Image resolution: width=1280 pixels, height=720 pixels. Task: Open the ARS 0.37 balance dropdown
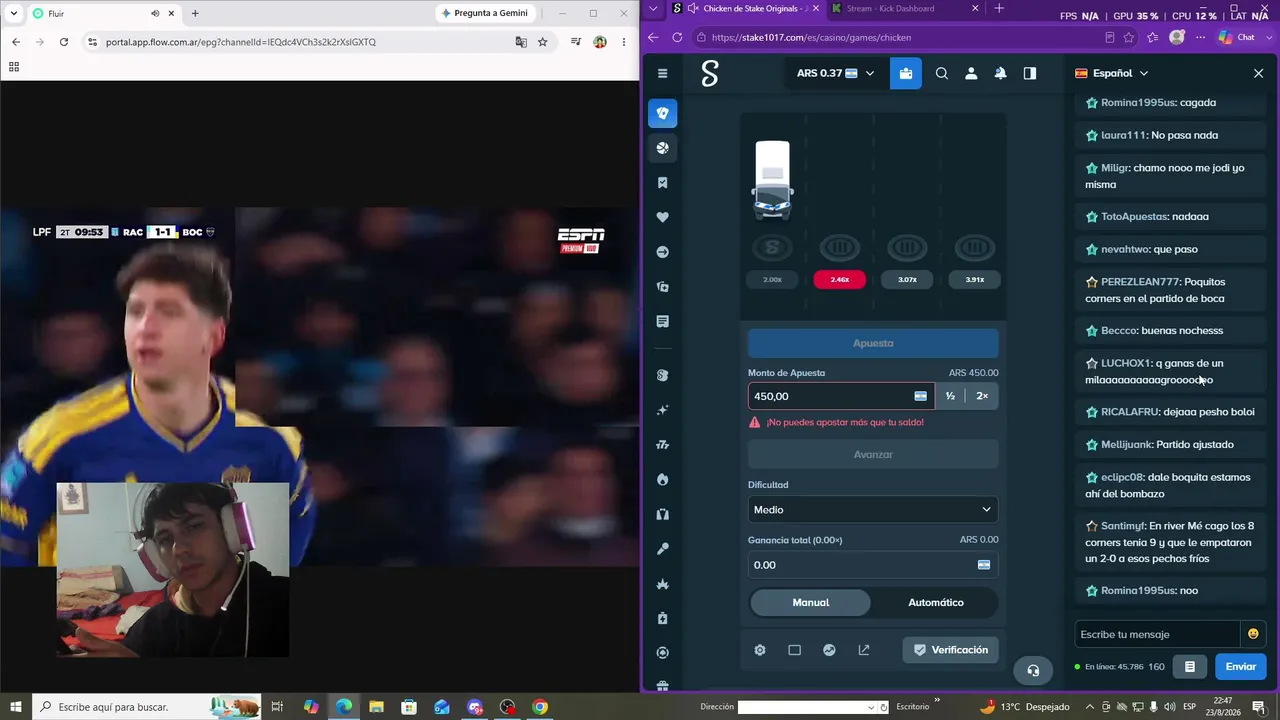pos(835,73)
